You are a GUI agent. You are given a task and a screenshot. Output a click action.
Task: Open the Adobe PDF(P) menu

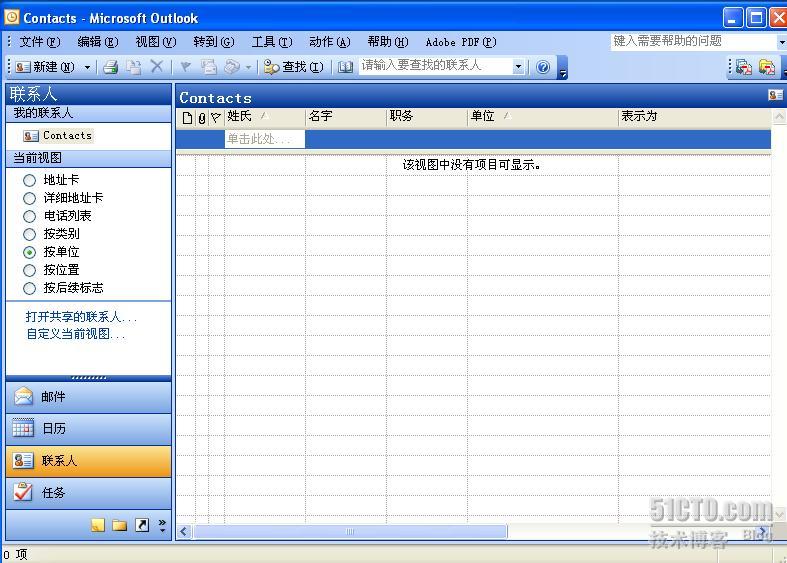[461, 42]
